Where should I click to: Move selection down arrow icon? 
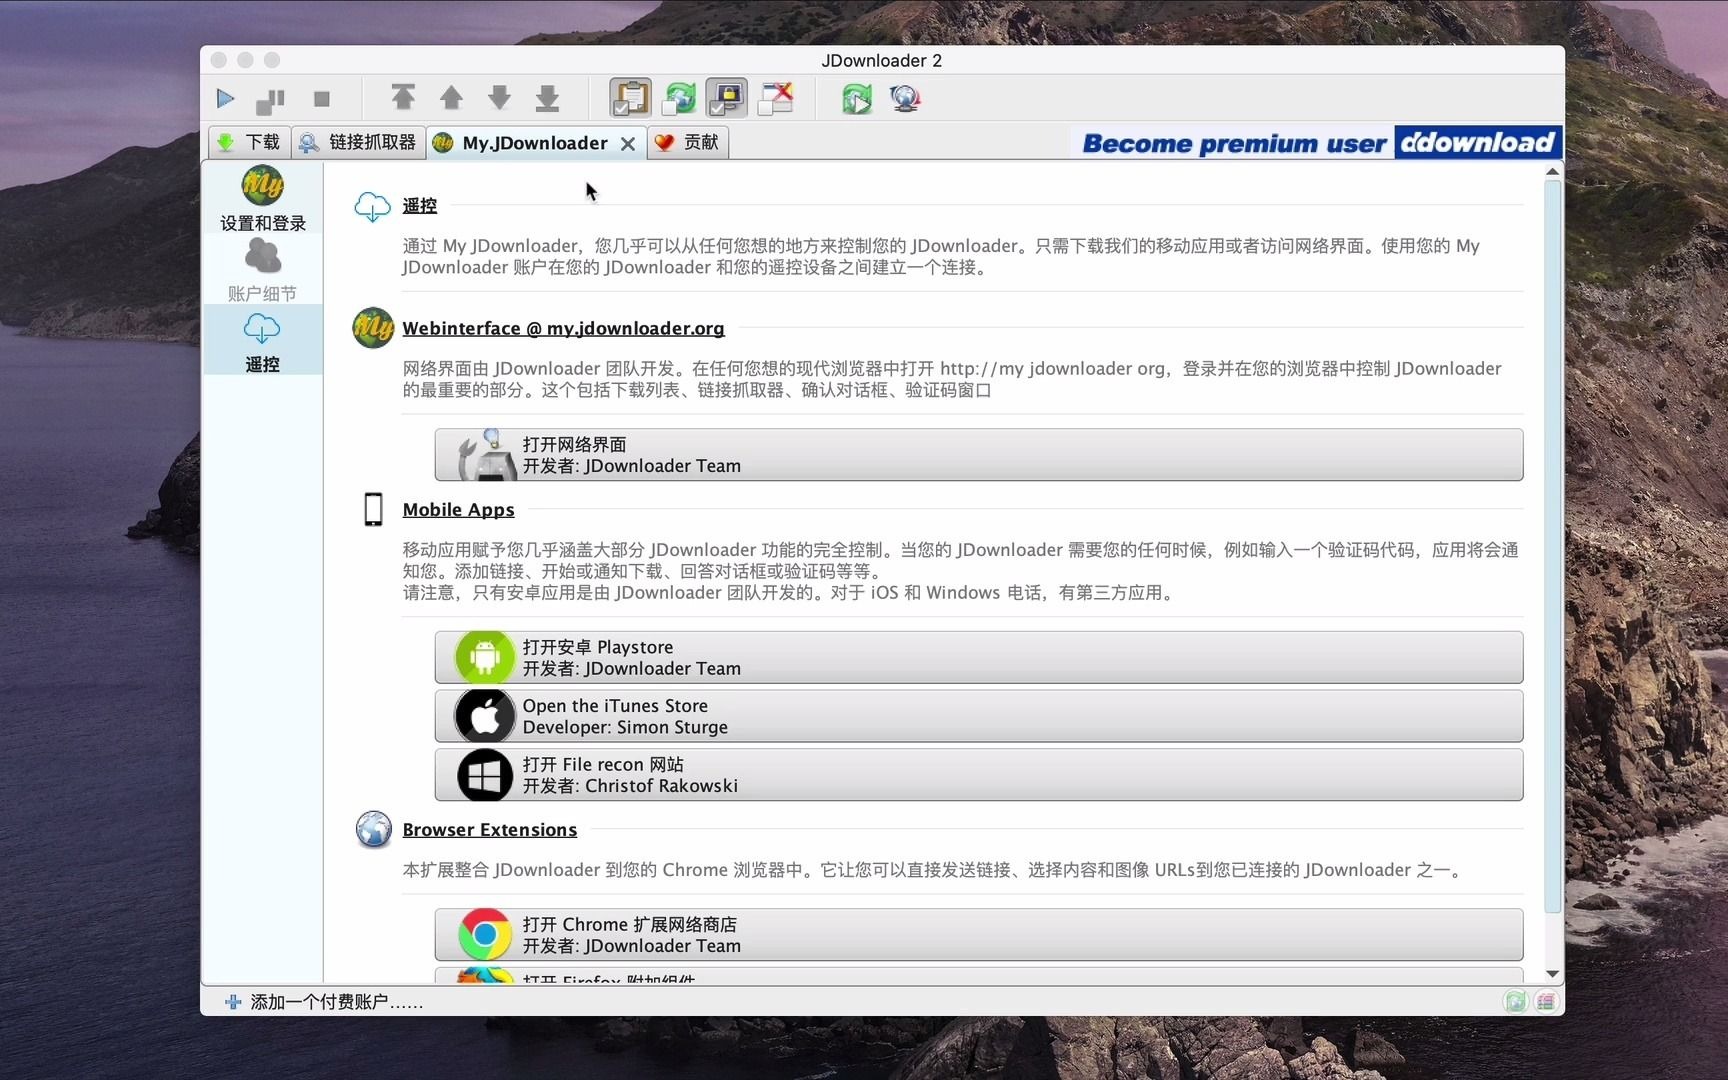tap(499, 98)
